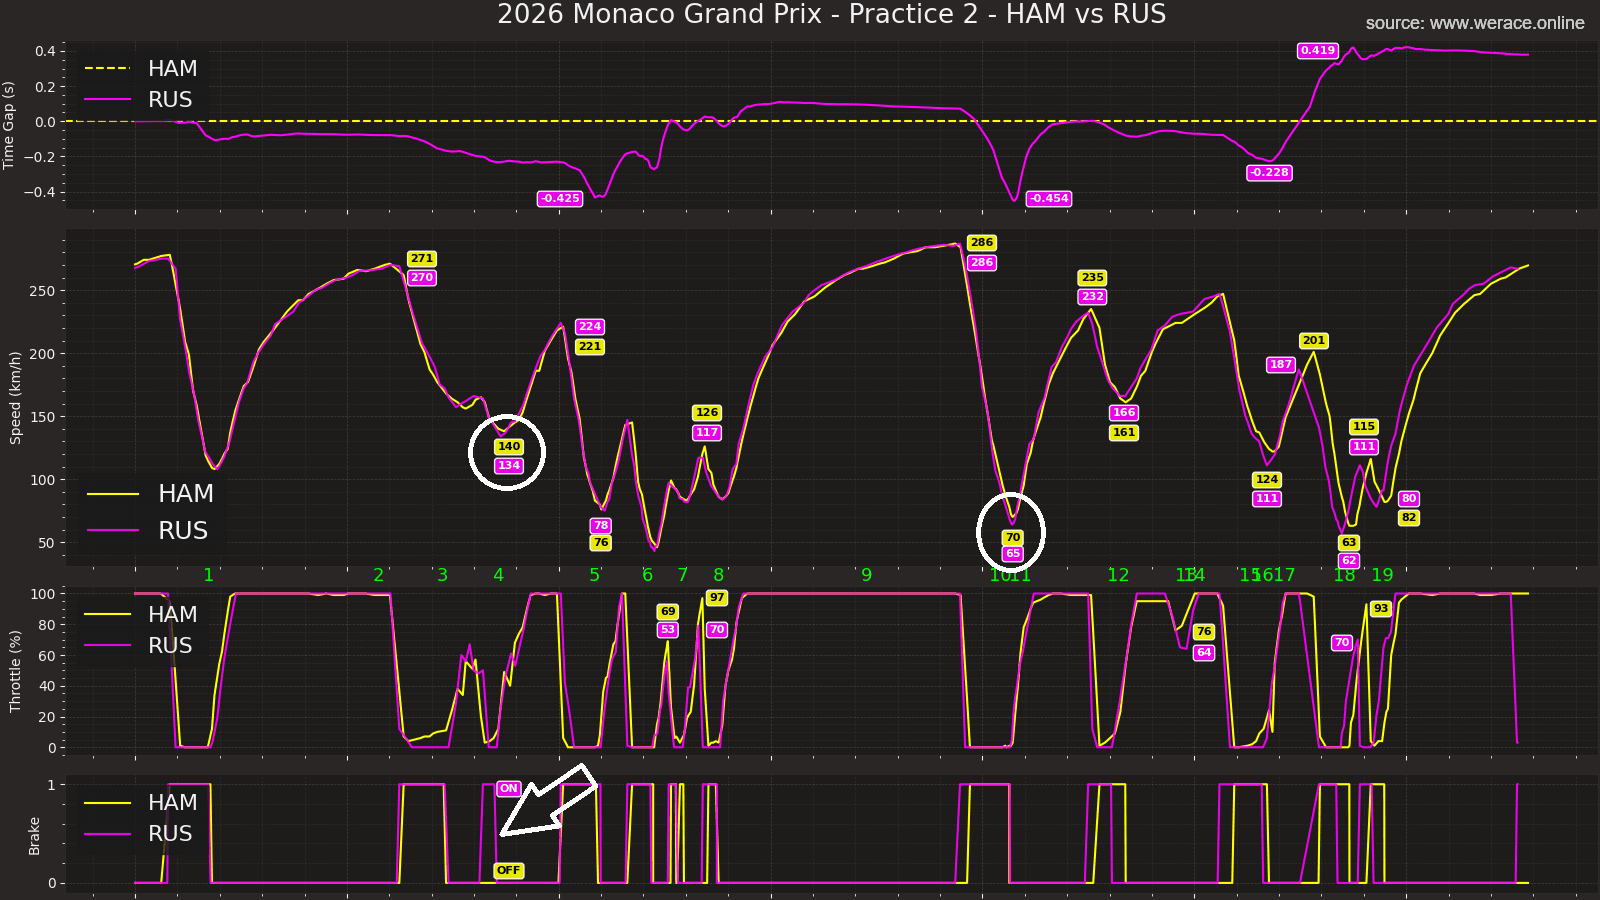Click the yellow 63 speed label

1349,542
